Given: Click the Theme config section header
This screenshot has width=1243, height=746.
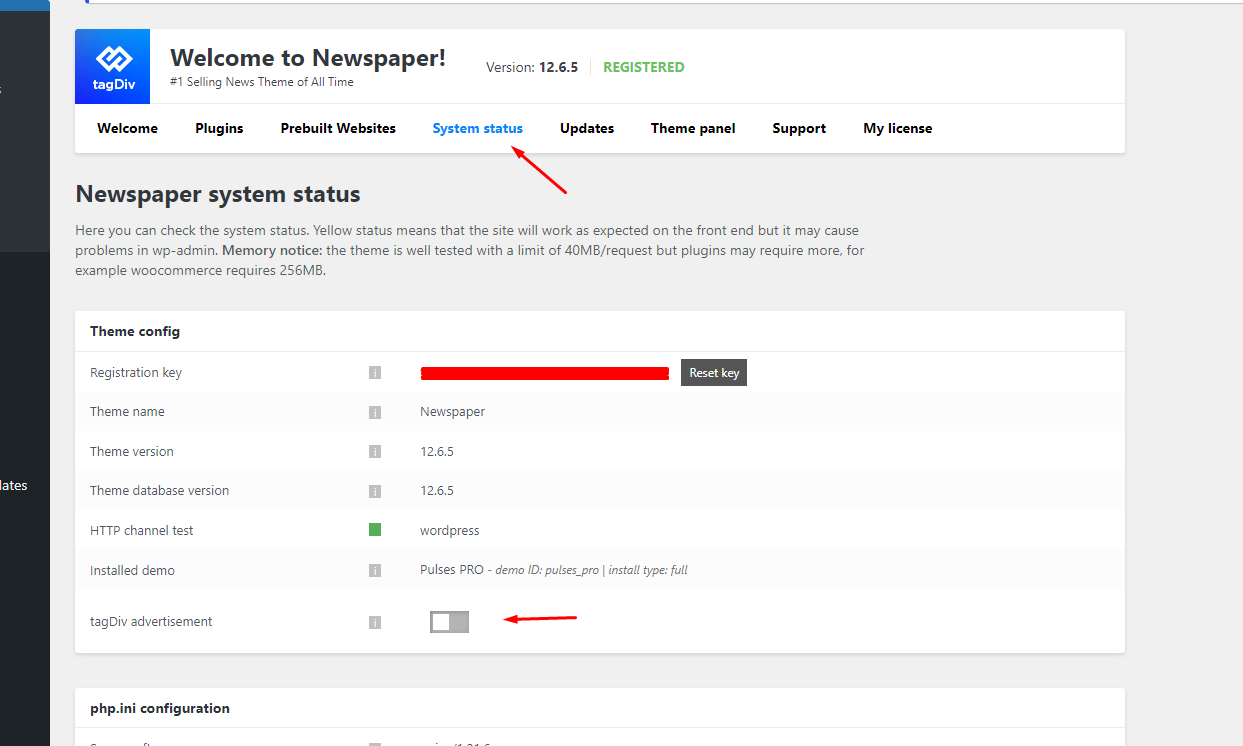Looking at the screenshot, I should coord(135,331).
